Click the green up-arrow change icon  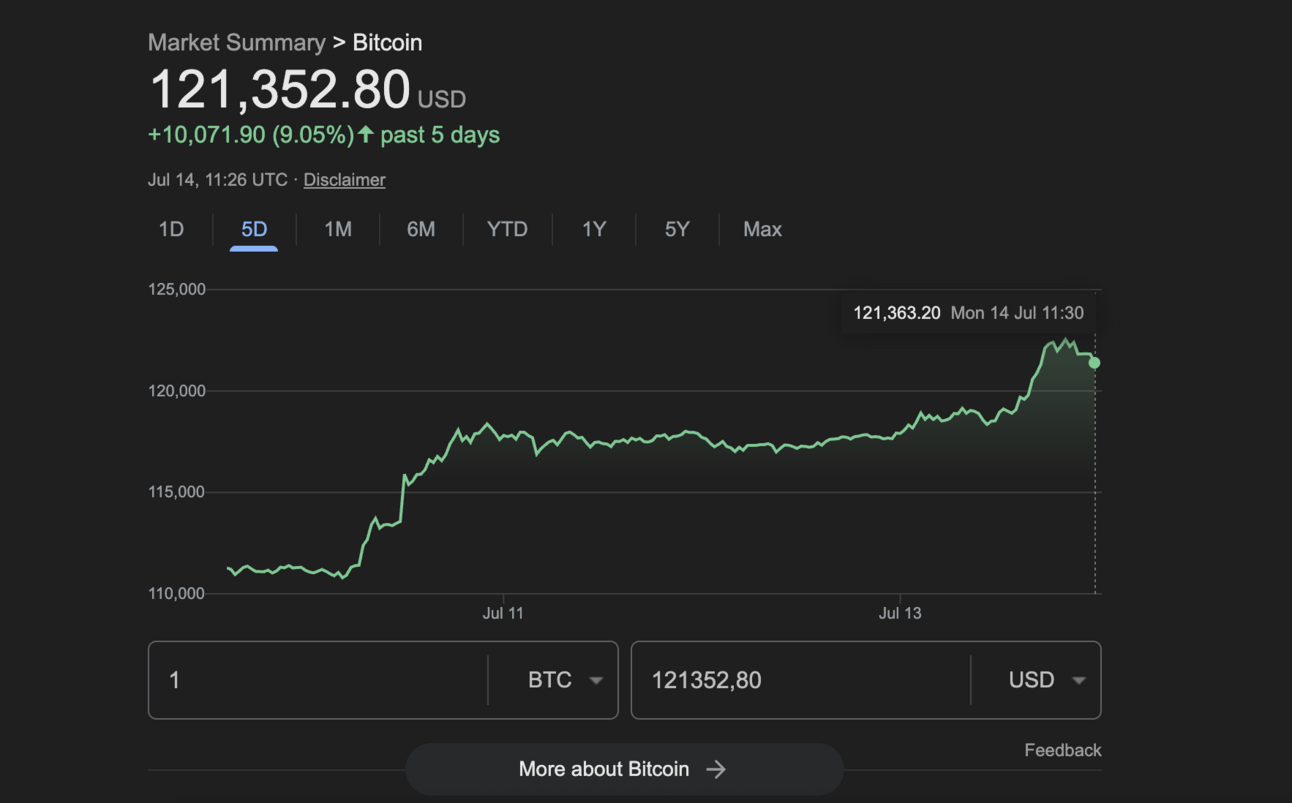tap(366, 134)
